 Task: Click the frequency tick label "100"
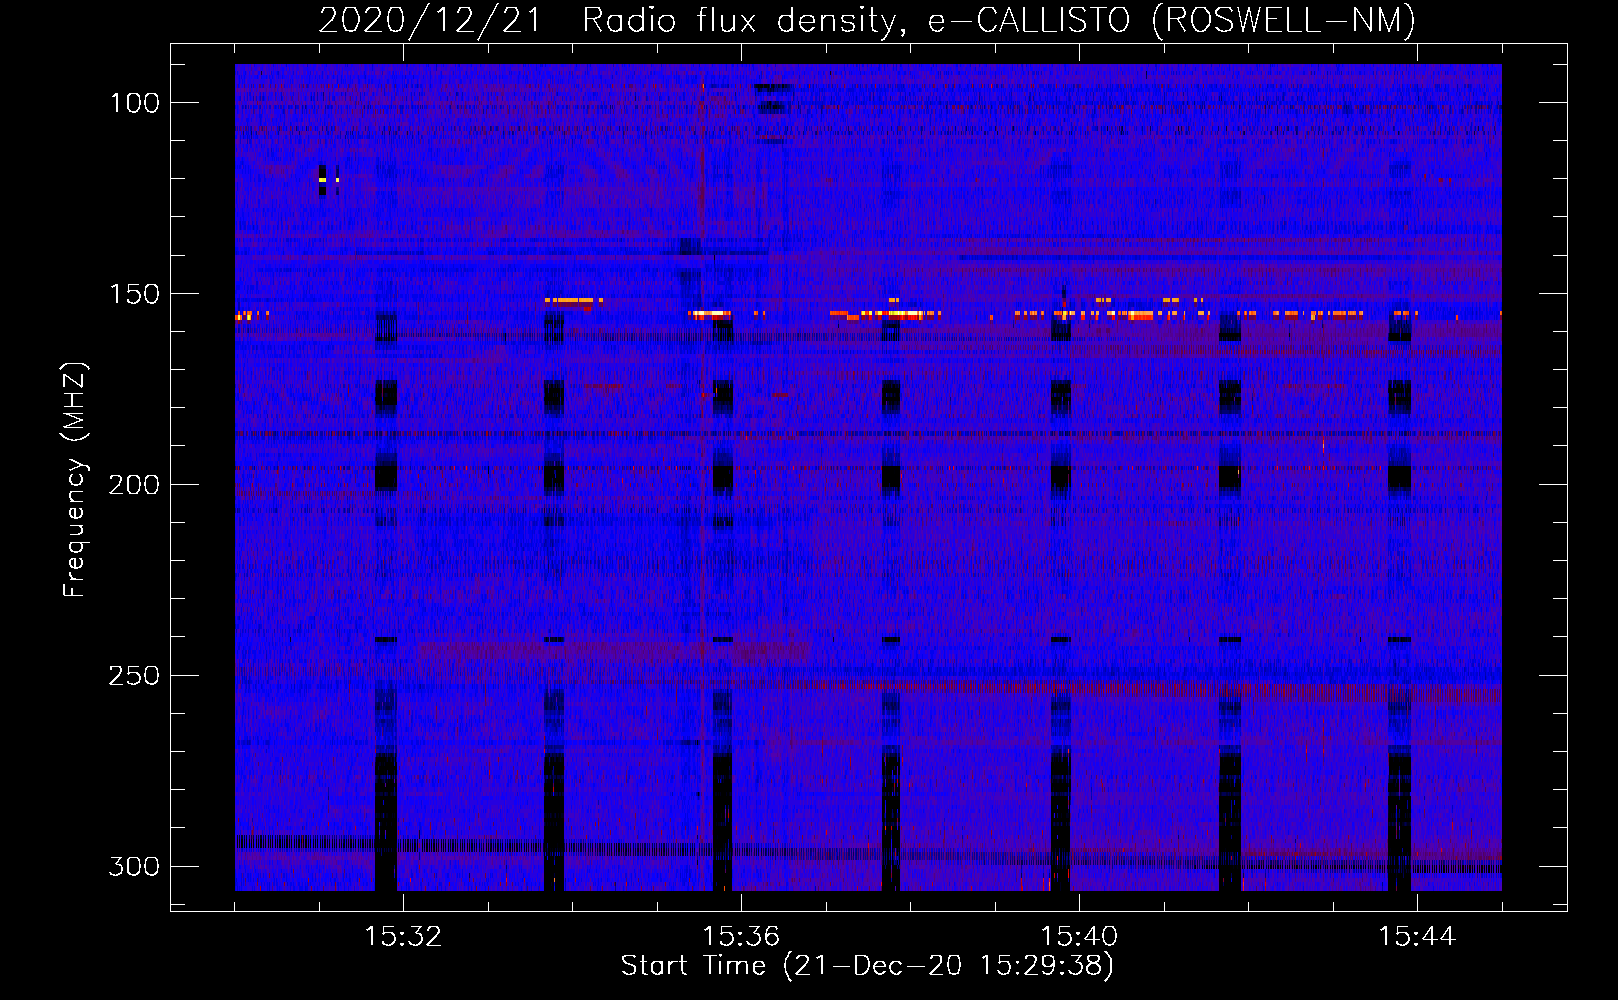pyautogui.click(x=134, y=103)
